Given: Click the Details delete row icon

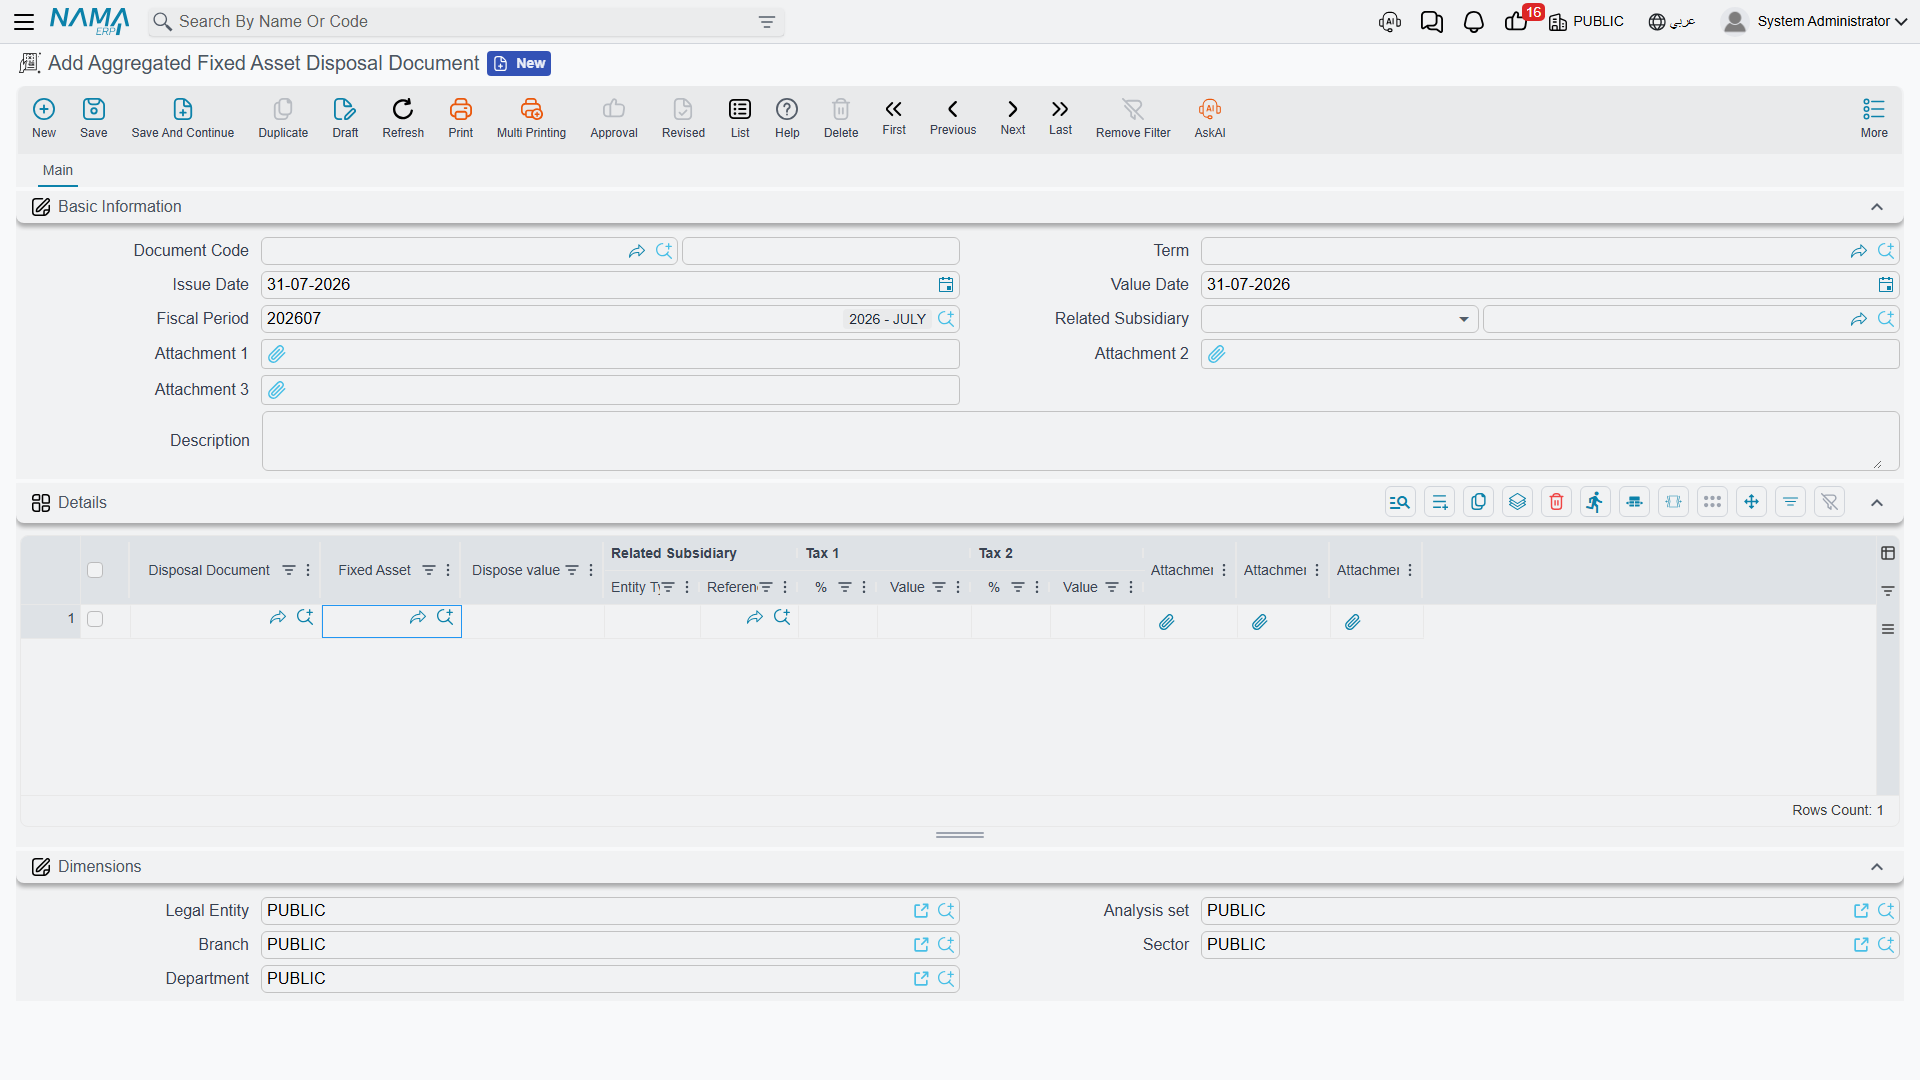Looking at the screenshot, I should 1556,502.
